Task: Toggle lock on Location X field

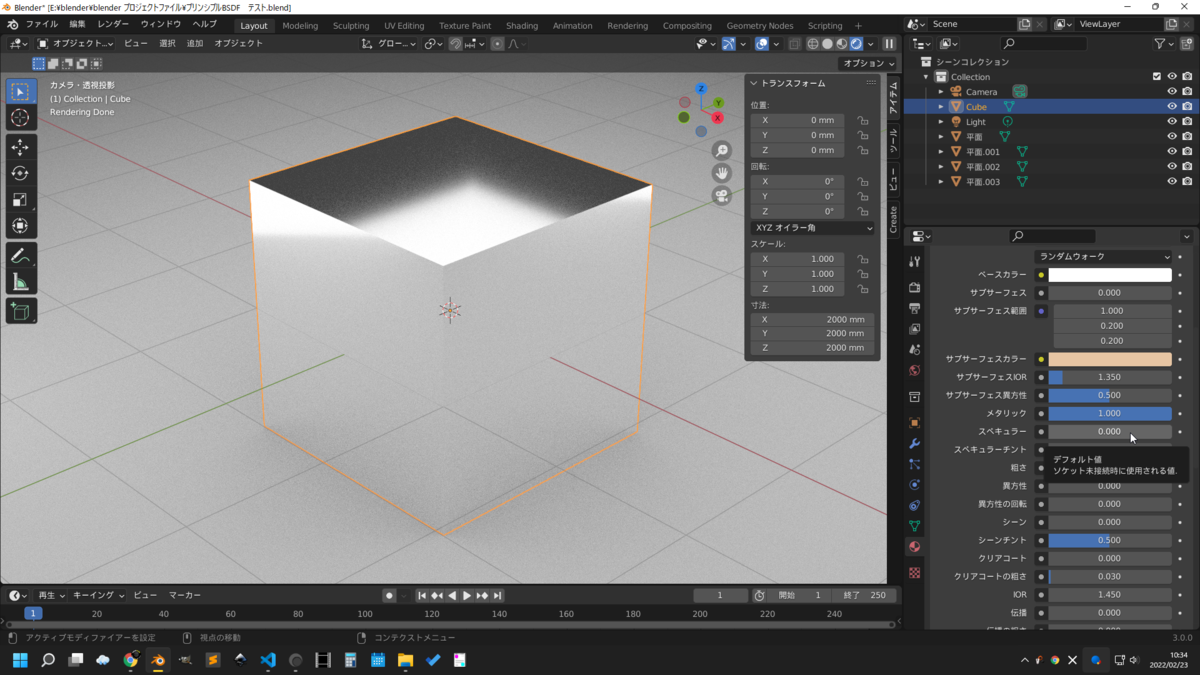Action: [x=862, y=120]
